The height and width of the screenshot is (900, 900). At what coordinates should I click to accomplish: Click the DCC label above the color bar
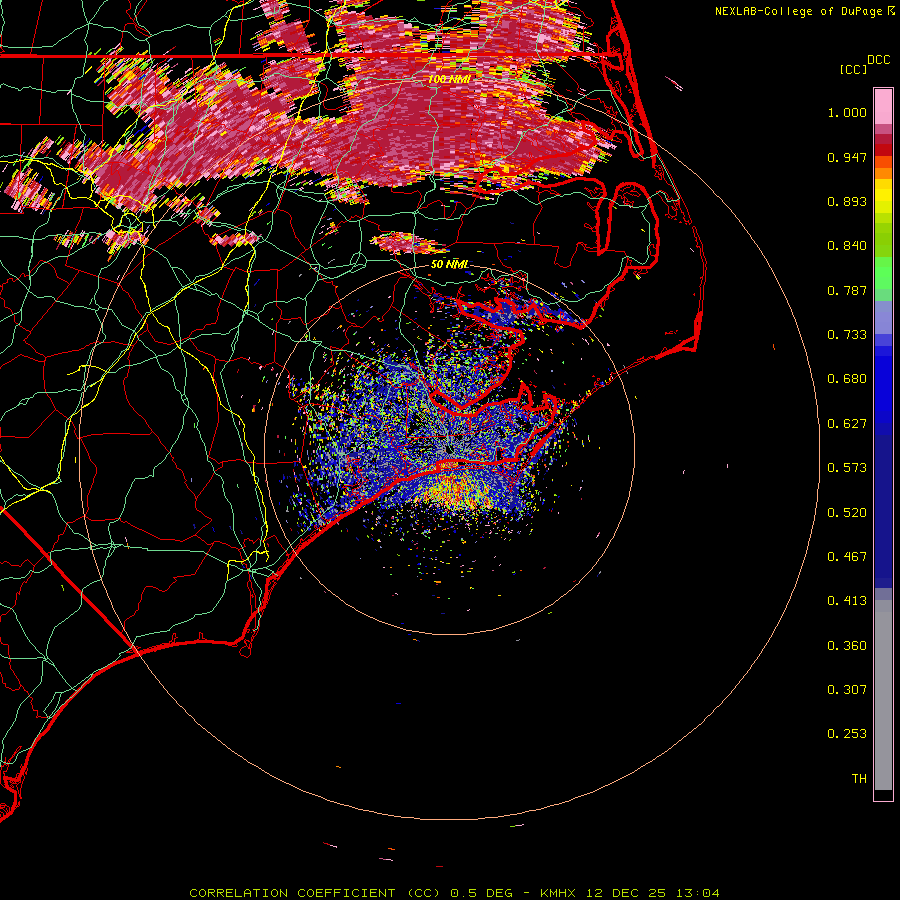coord(878,60)
